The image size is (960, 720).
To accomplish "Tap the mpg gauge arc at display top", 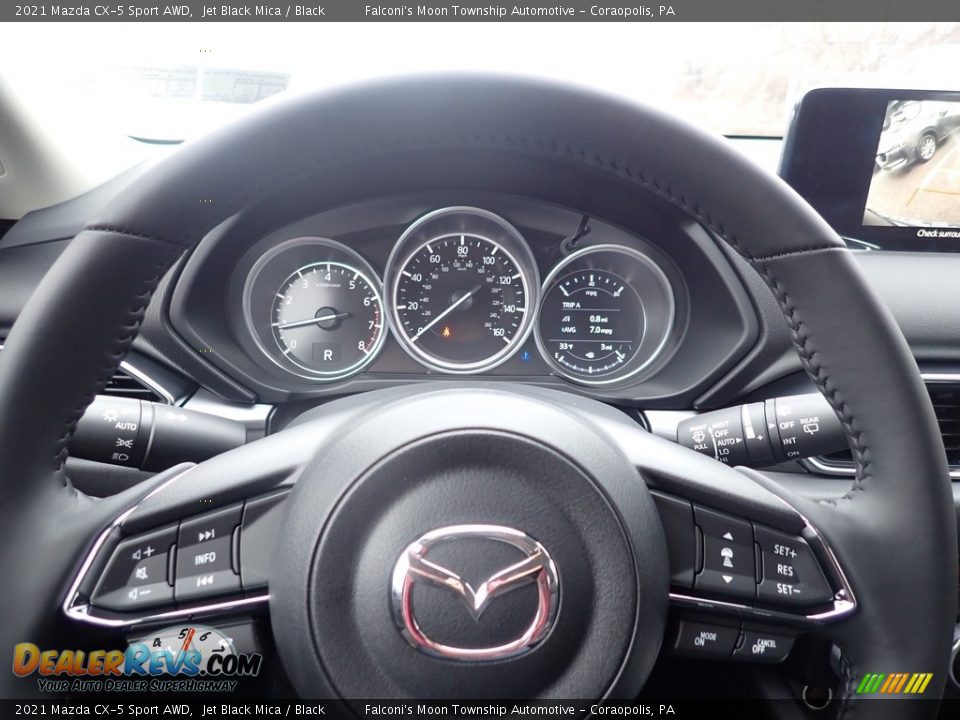I will pyautogui.click(x=590, y=287).
